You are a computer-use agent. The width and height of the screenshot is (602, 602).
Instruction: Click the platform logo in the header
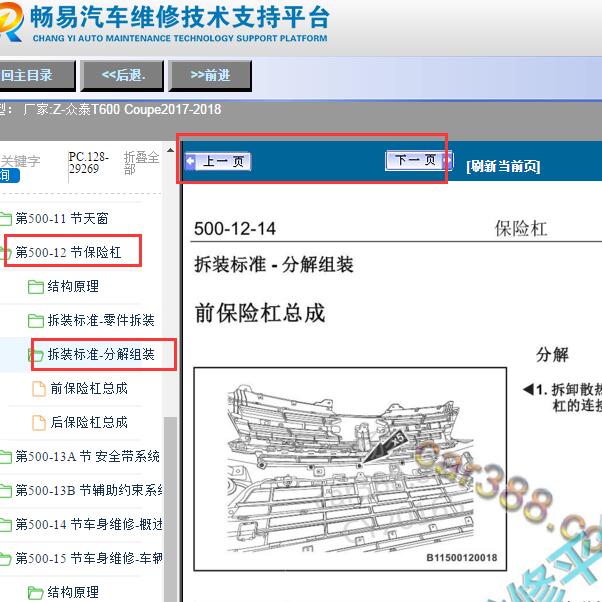11,22
